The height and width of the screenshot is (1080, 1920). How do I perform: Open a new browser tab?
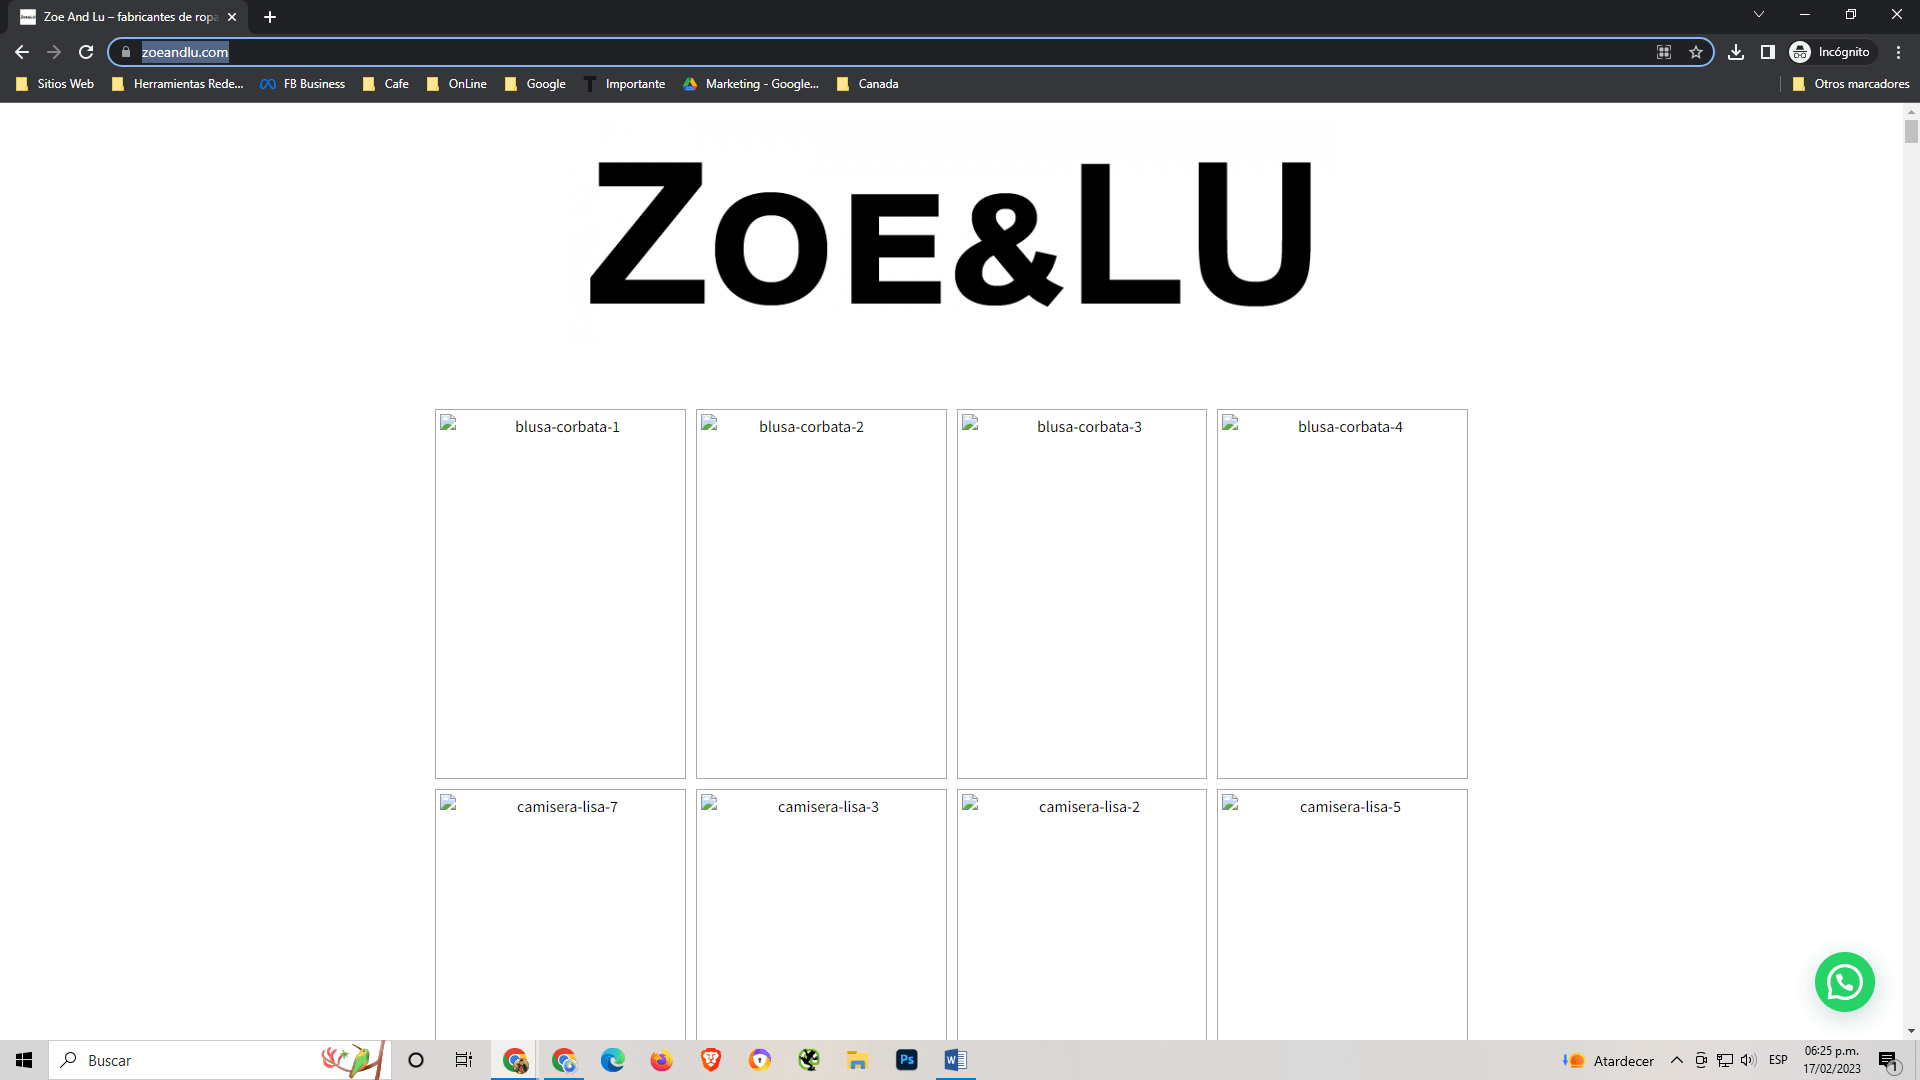(270, 17)
